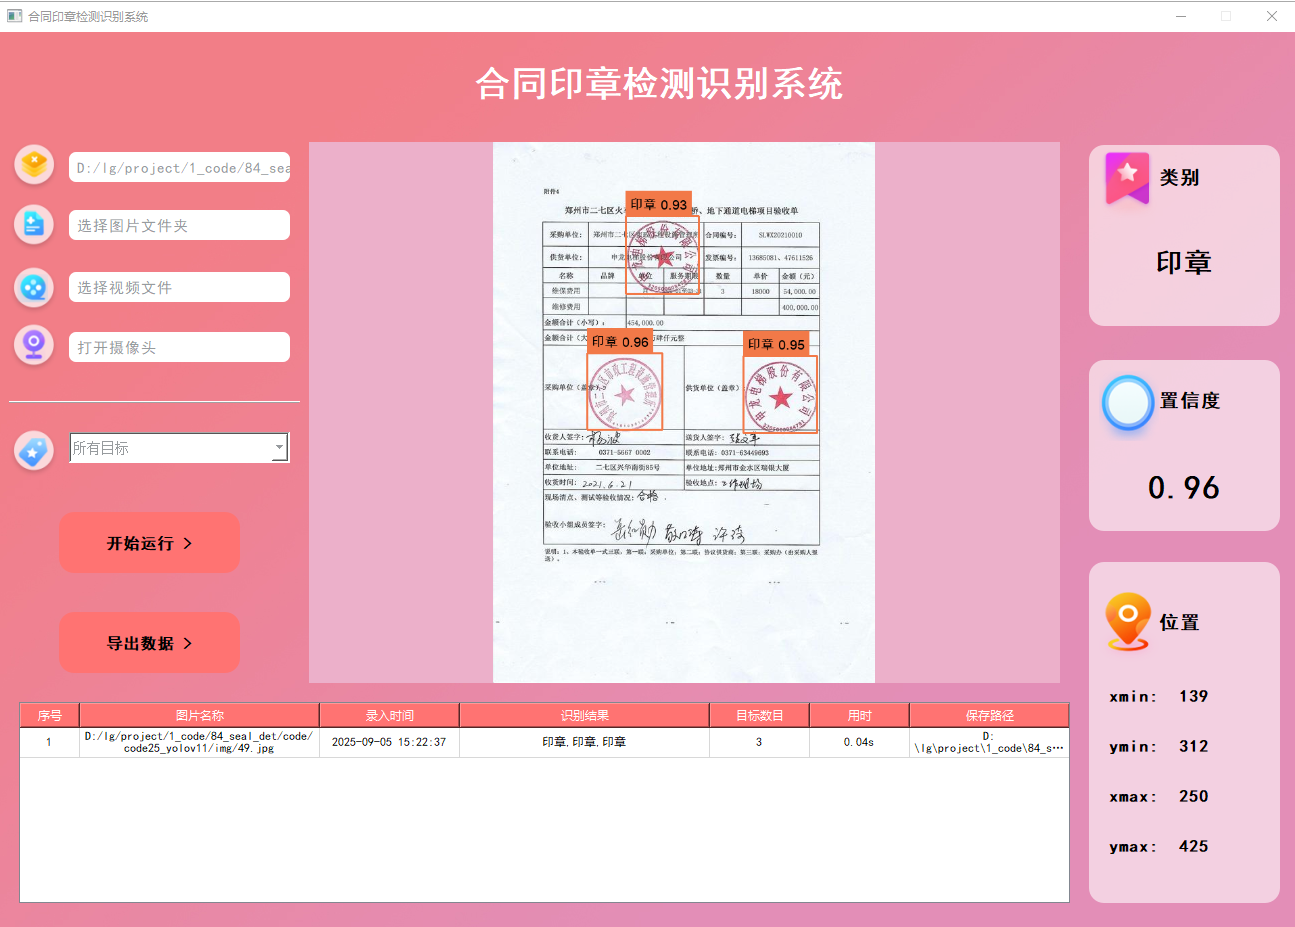Click the 导出数据 button
Image resolution: width=1295 pixels, height=927 pixels.
tap(150, 643)
